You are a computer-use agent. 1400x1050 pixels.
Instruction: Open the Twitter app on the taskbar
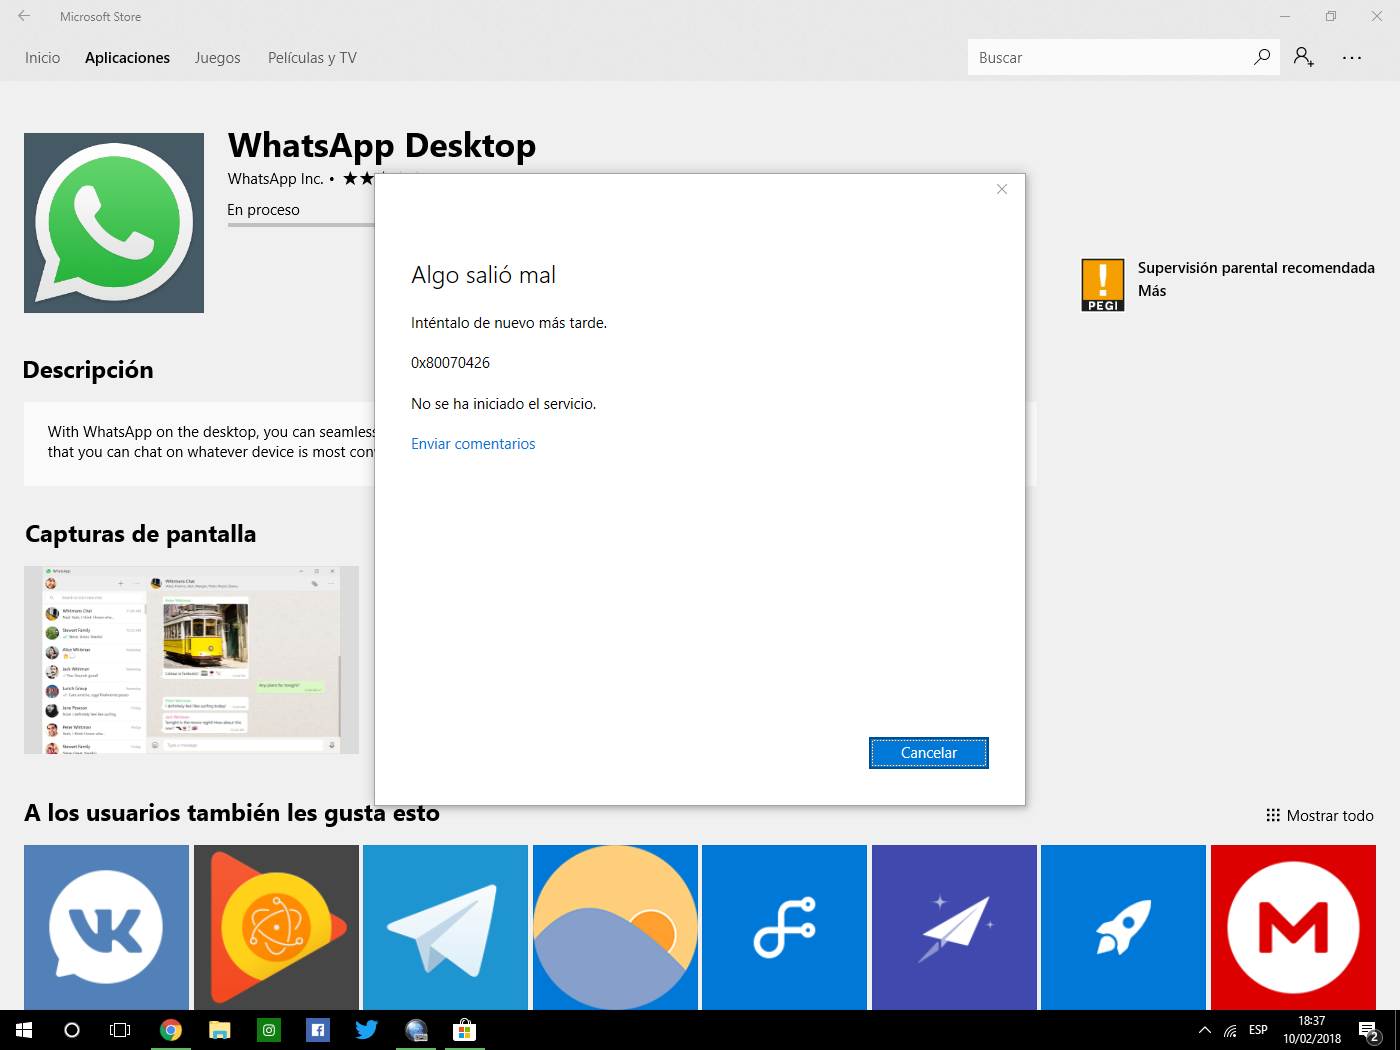tap(366, 1030)
